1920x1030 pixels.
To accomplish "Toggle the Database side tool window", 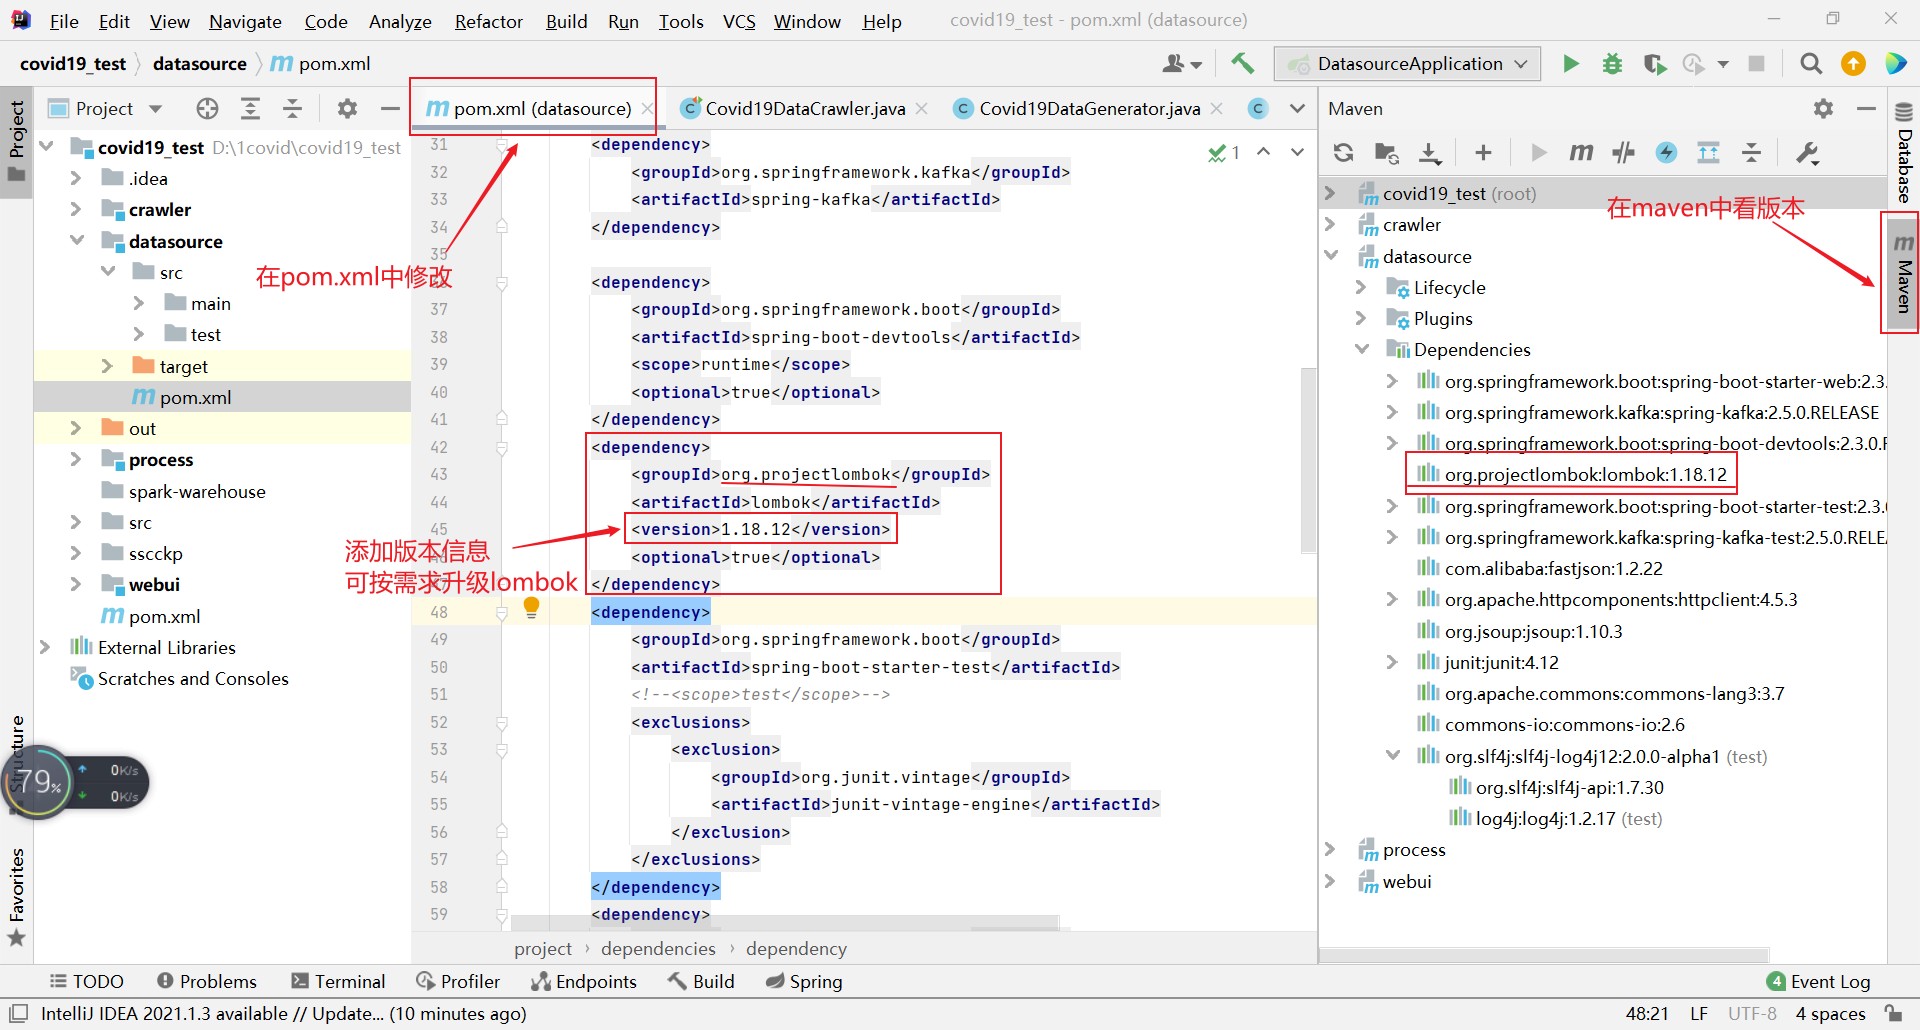I will (1903, 151).
